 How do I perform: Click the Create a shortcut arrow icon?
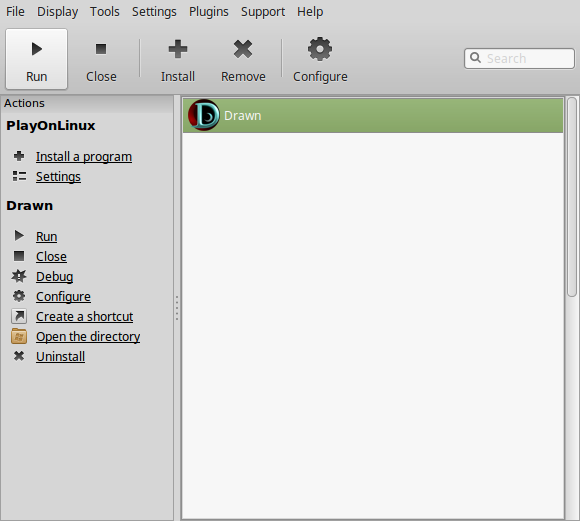click(x=19, y=316)
